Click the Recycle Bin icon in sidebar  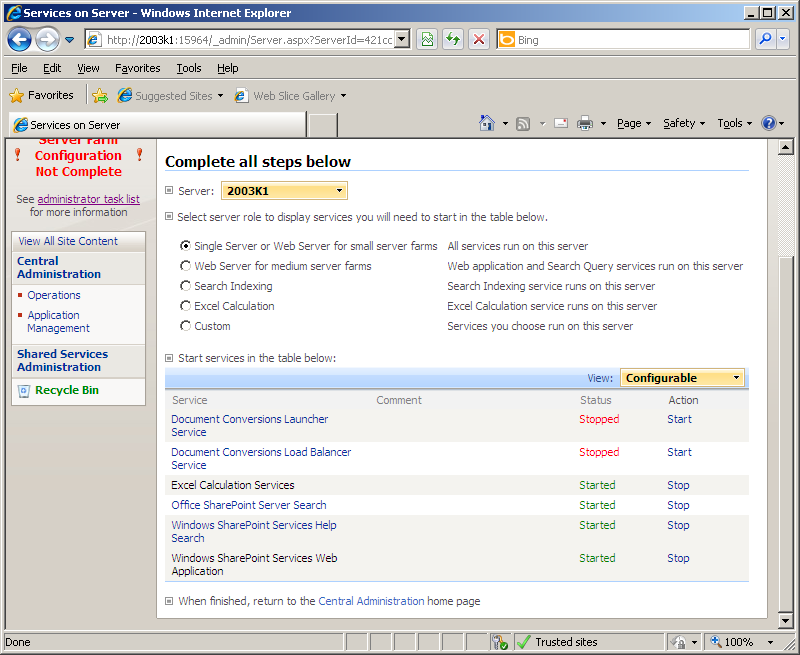point(23,391)
